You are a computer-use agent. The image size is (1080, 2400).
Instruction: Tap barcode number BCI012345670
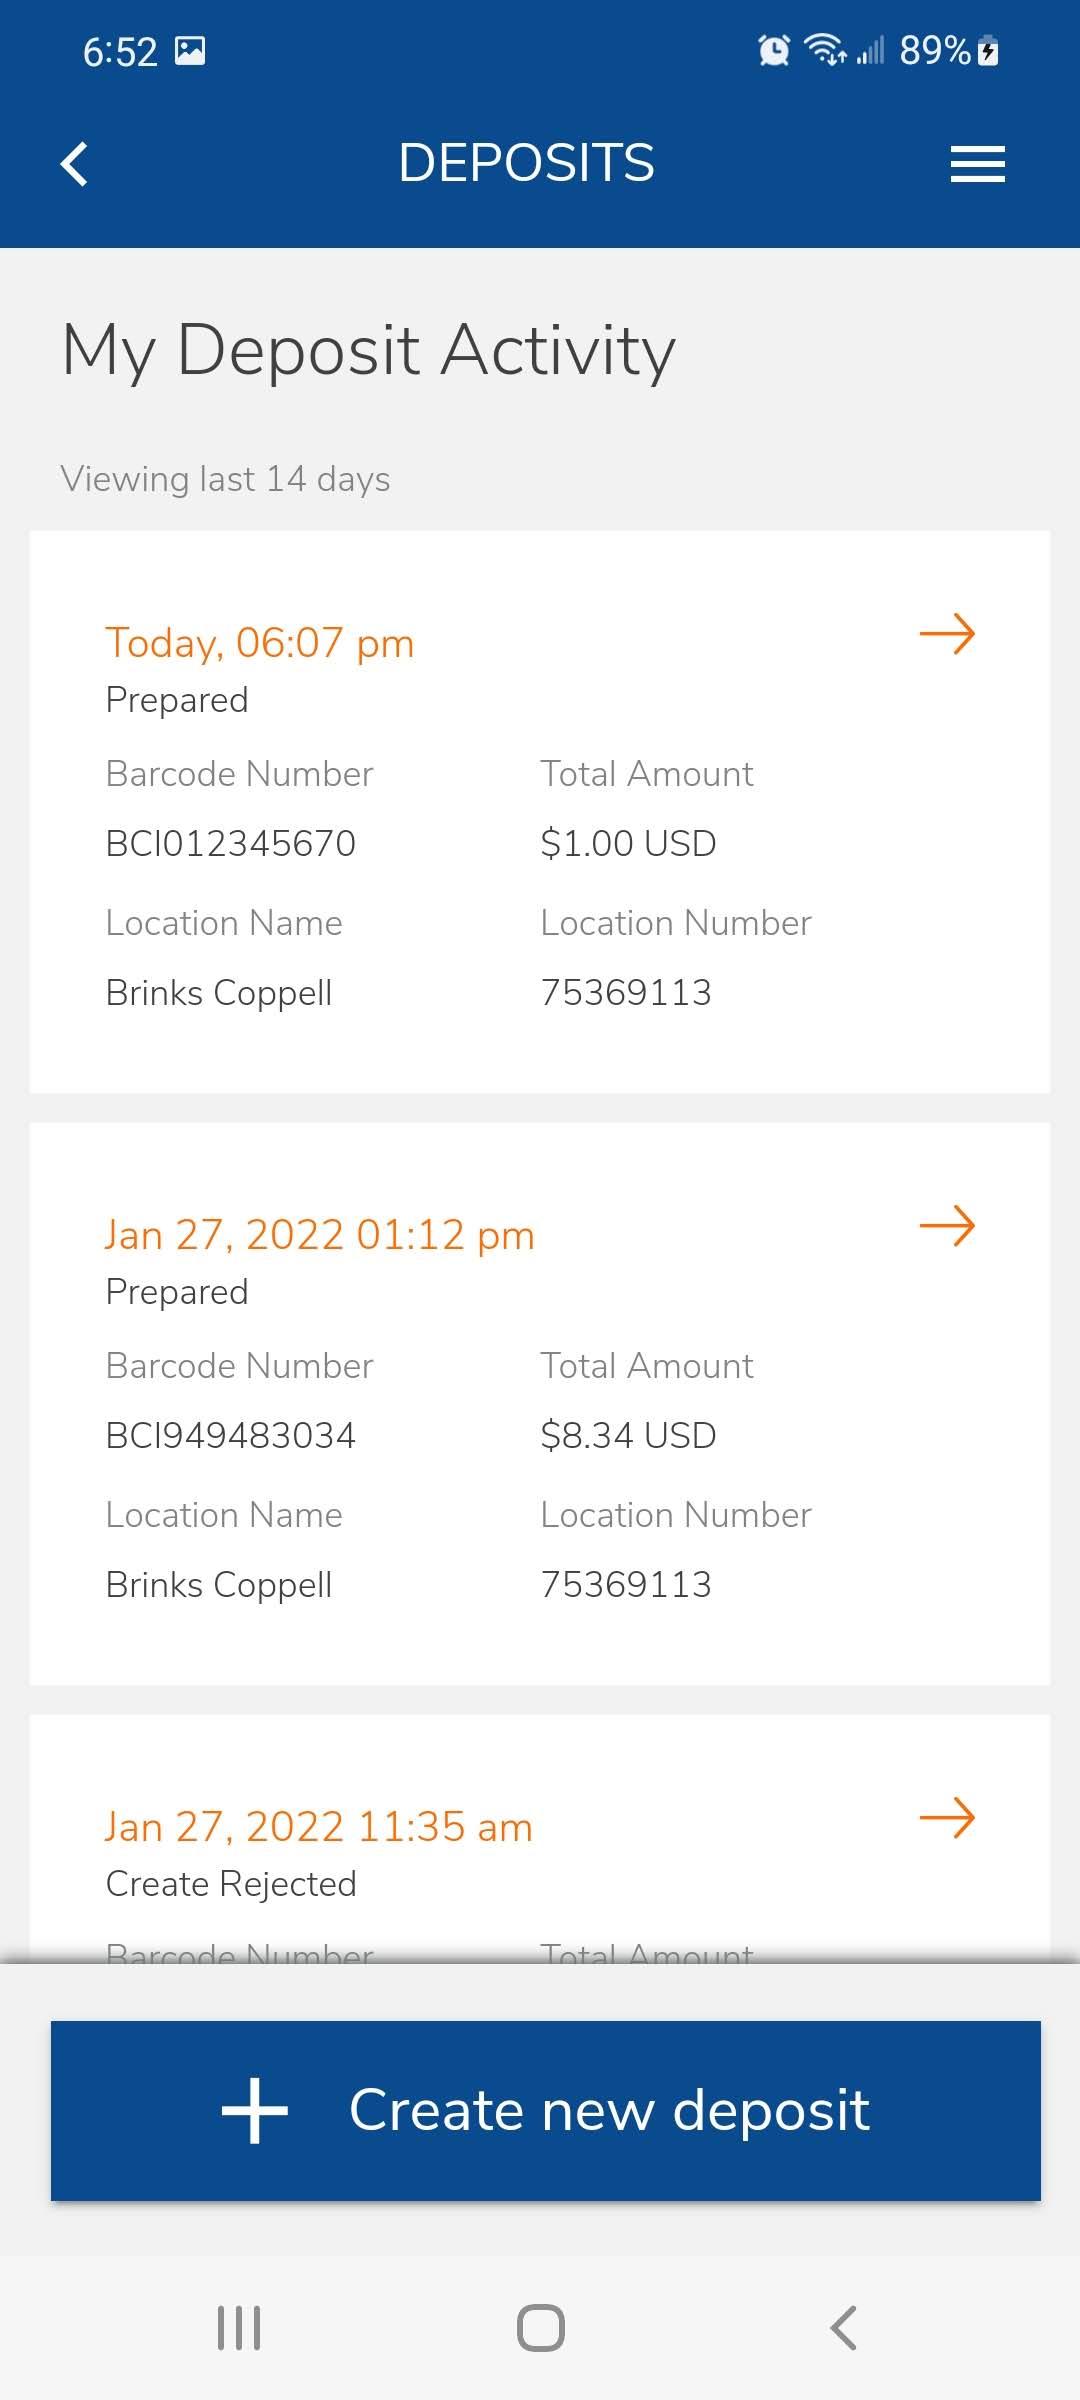[231, 844]
